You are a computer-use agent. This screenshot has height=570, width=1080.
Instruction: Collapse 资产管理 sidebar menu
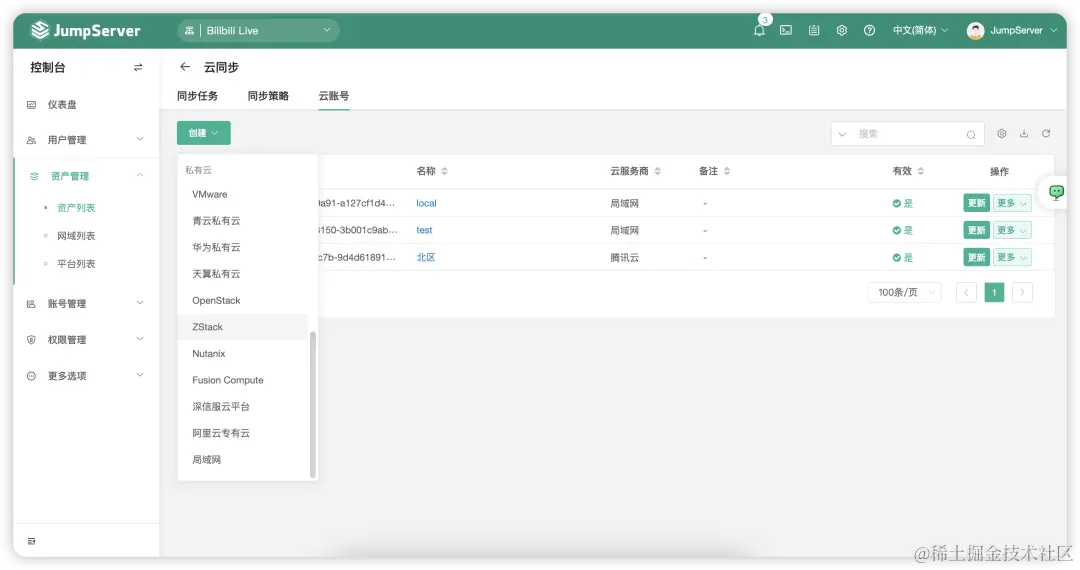tap(86, 176)
